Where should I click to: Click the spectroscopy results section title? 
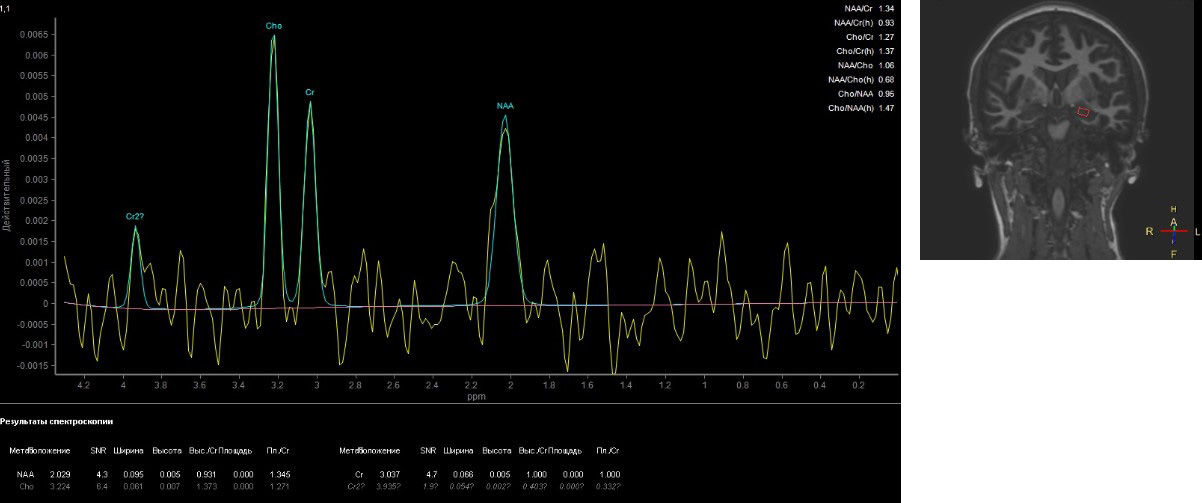(x=50, y=424)
